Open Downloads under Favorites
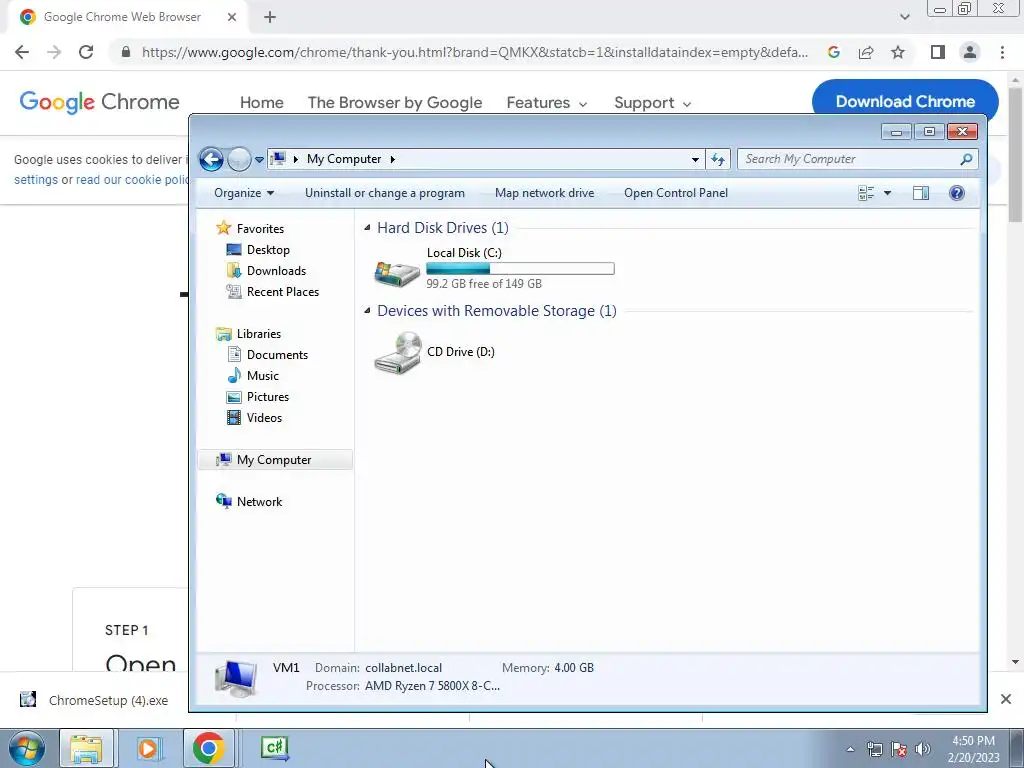1024x768 pixels. [x=276, y=270]
